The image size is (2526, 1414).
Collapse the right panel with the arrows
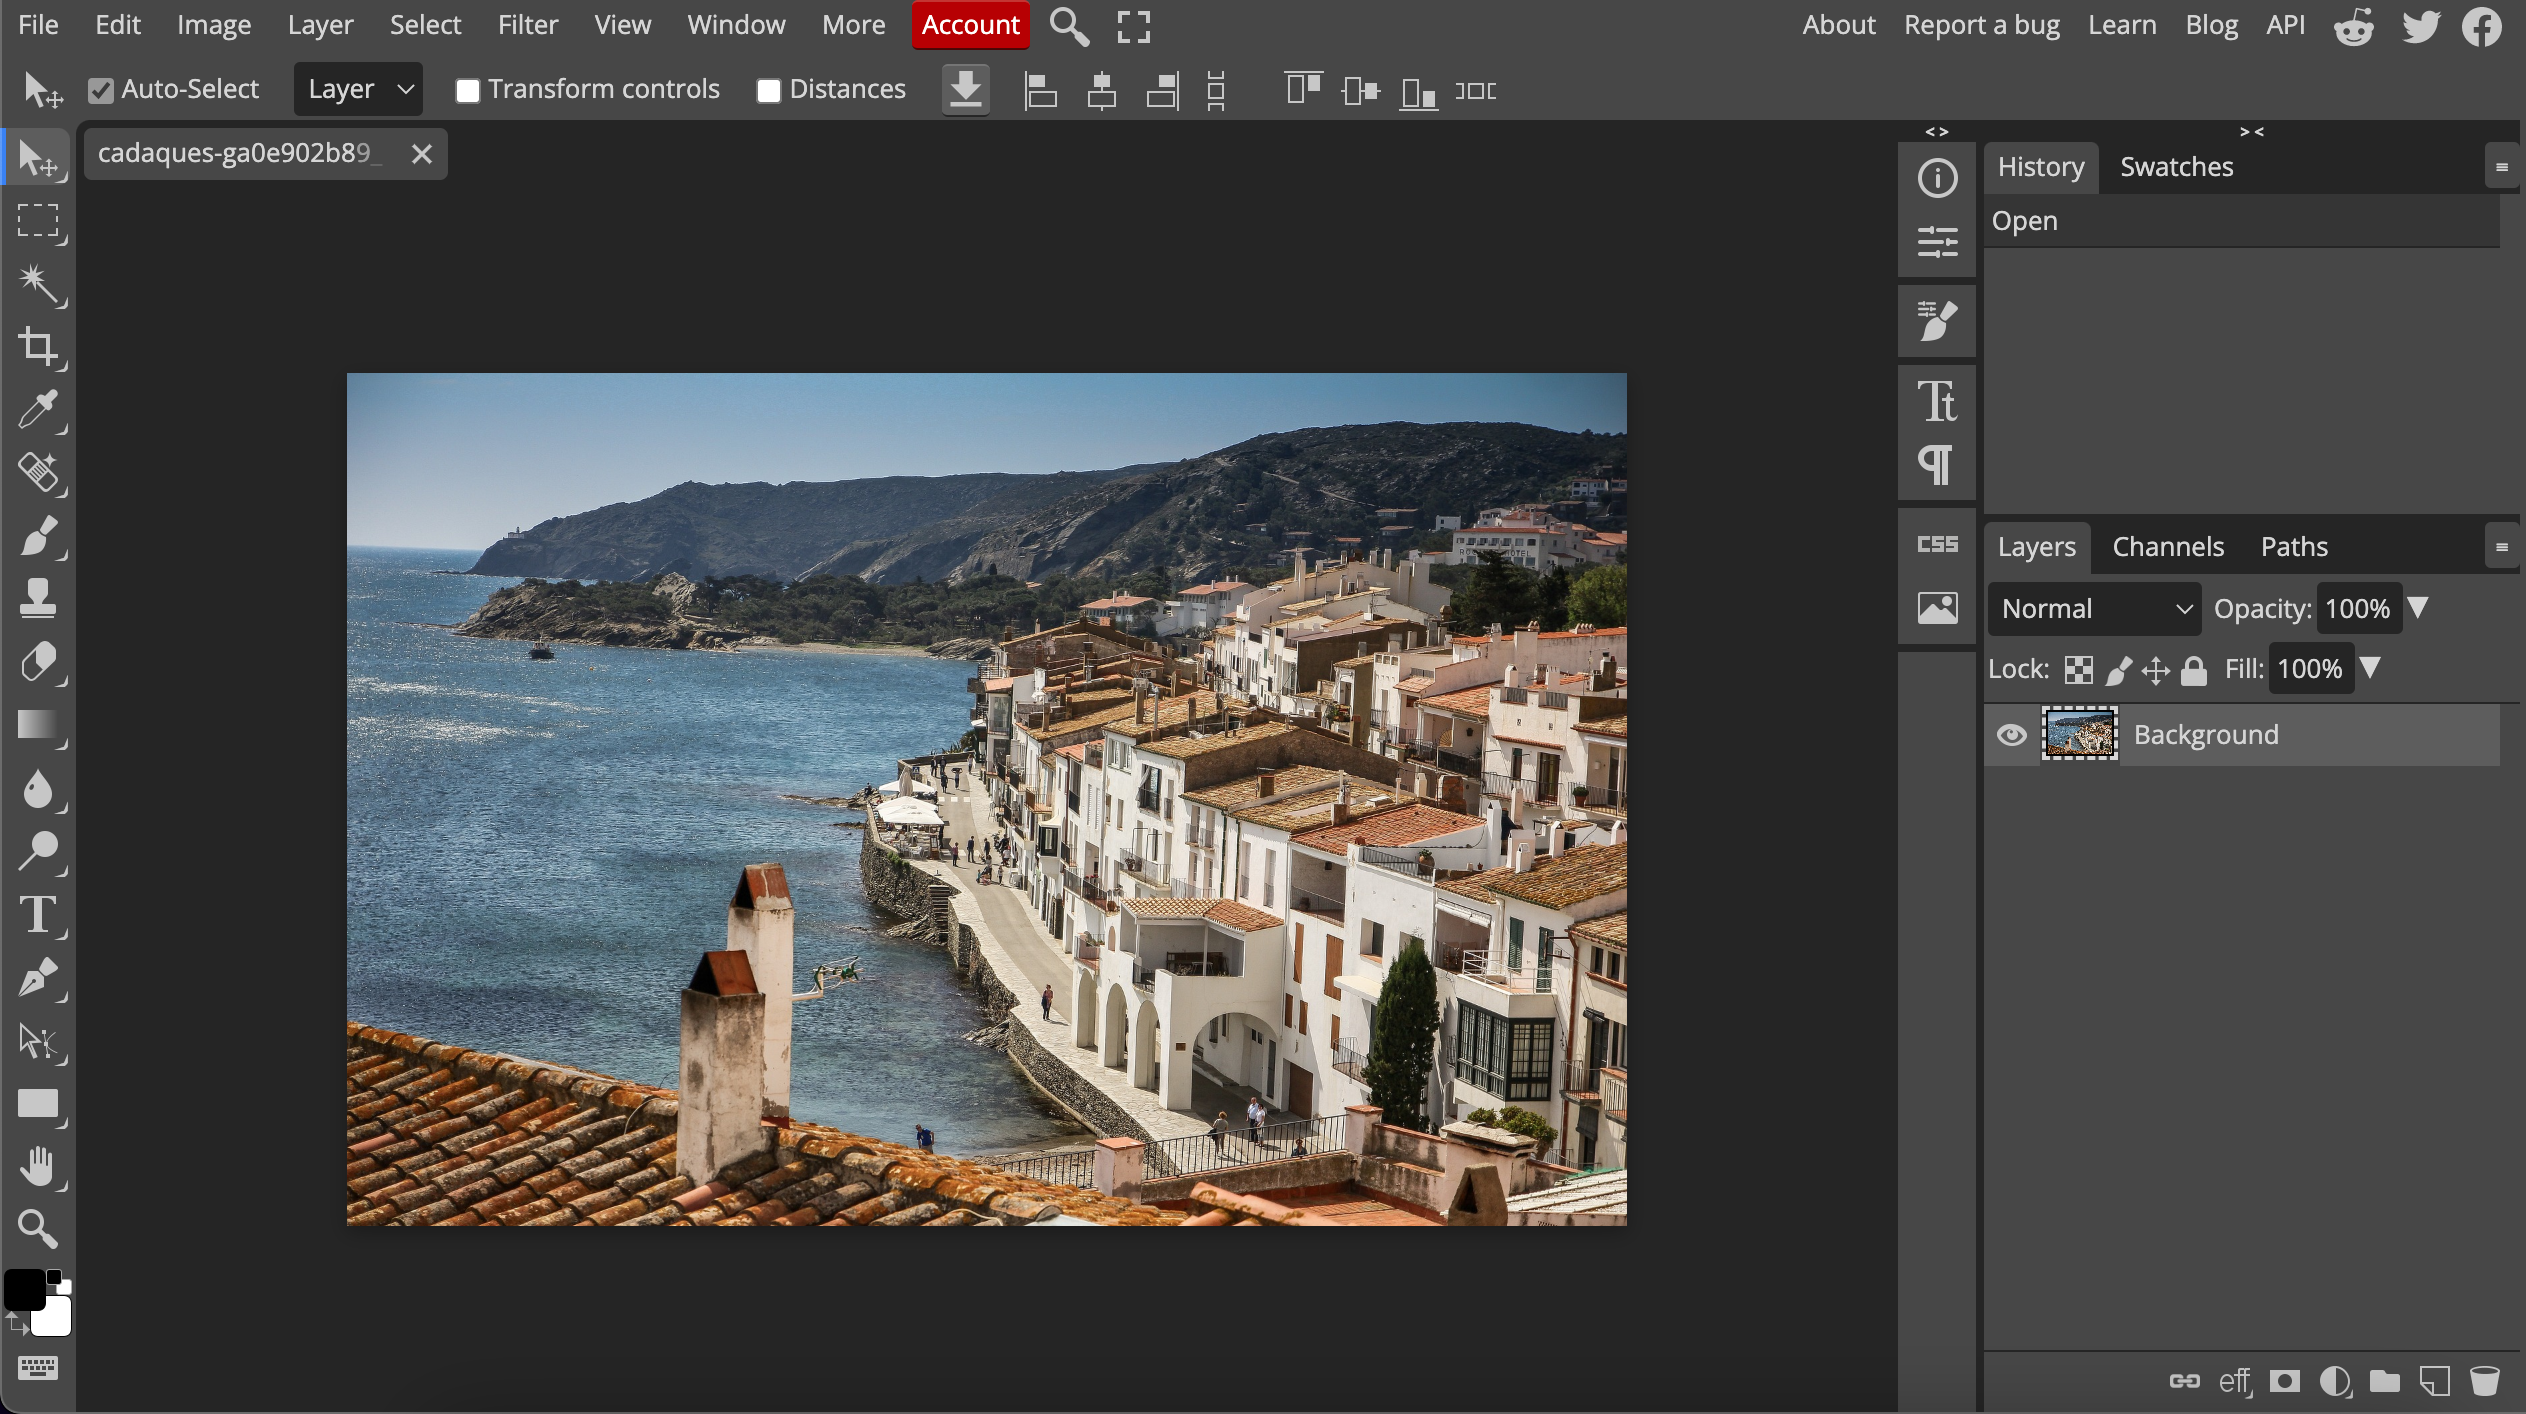2251,131
